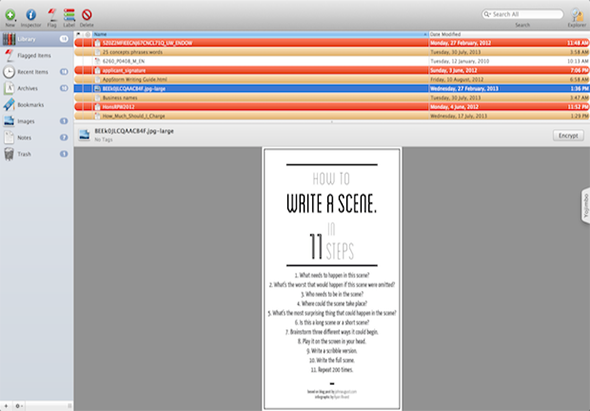590x411 pixels.
Task: Open Images collection in the sidebar
Action: click(36, 121)
